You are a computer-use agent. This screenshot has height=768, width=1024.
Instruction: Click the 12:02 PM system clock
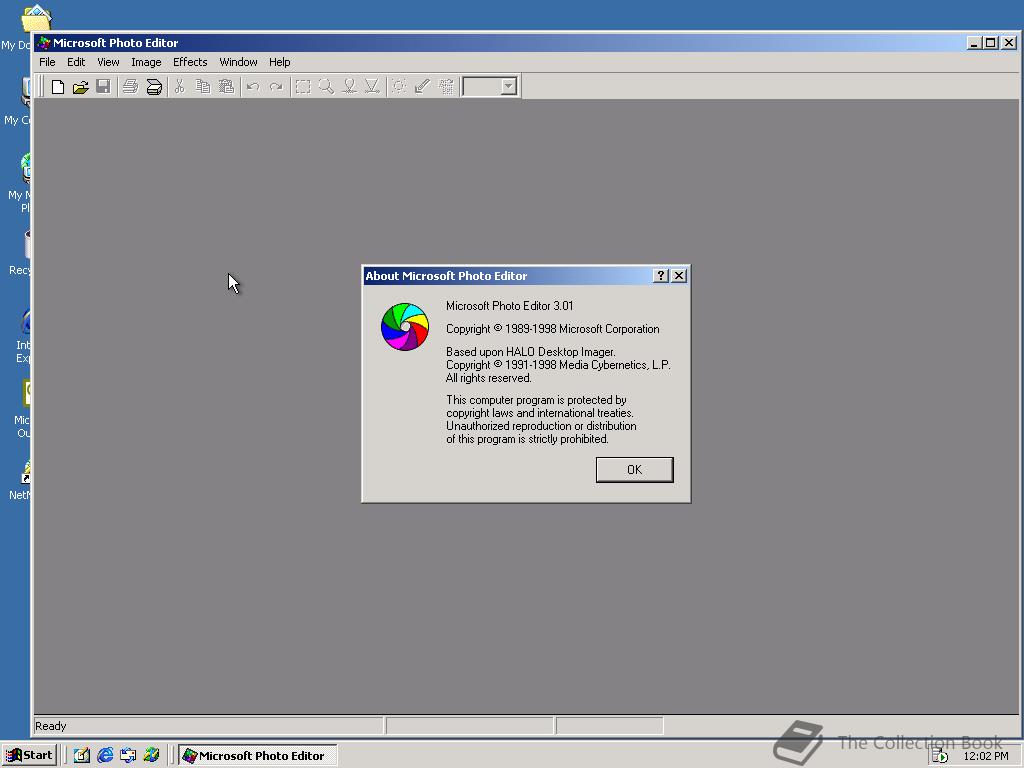985,756
